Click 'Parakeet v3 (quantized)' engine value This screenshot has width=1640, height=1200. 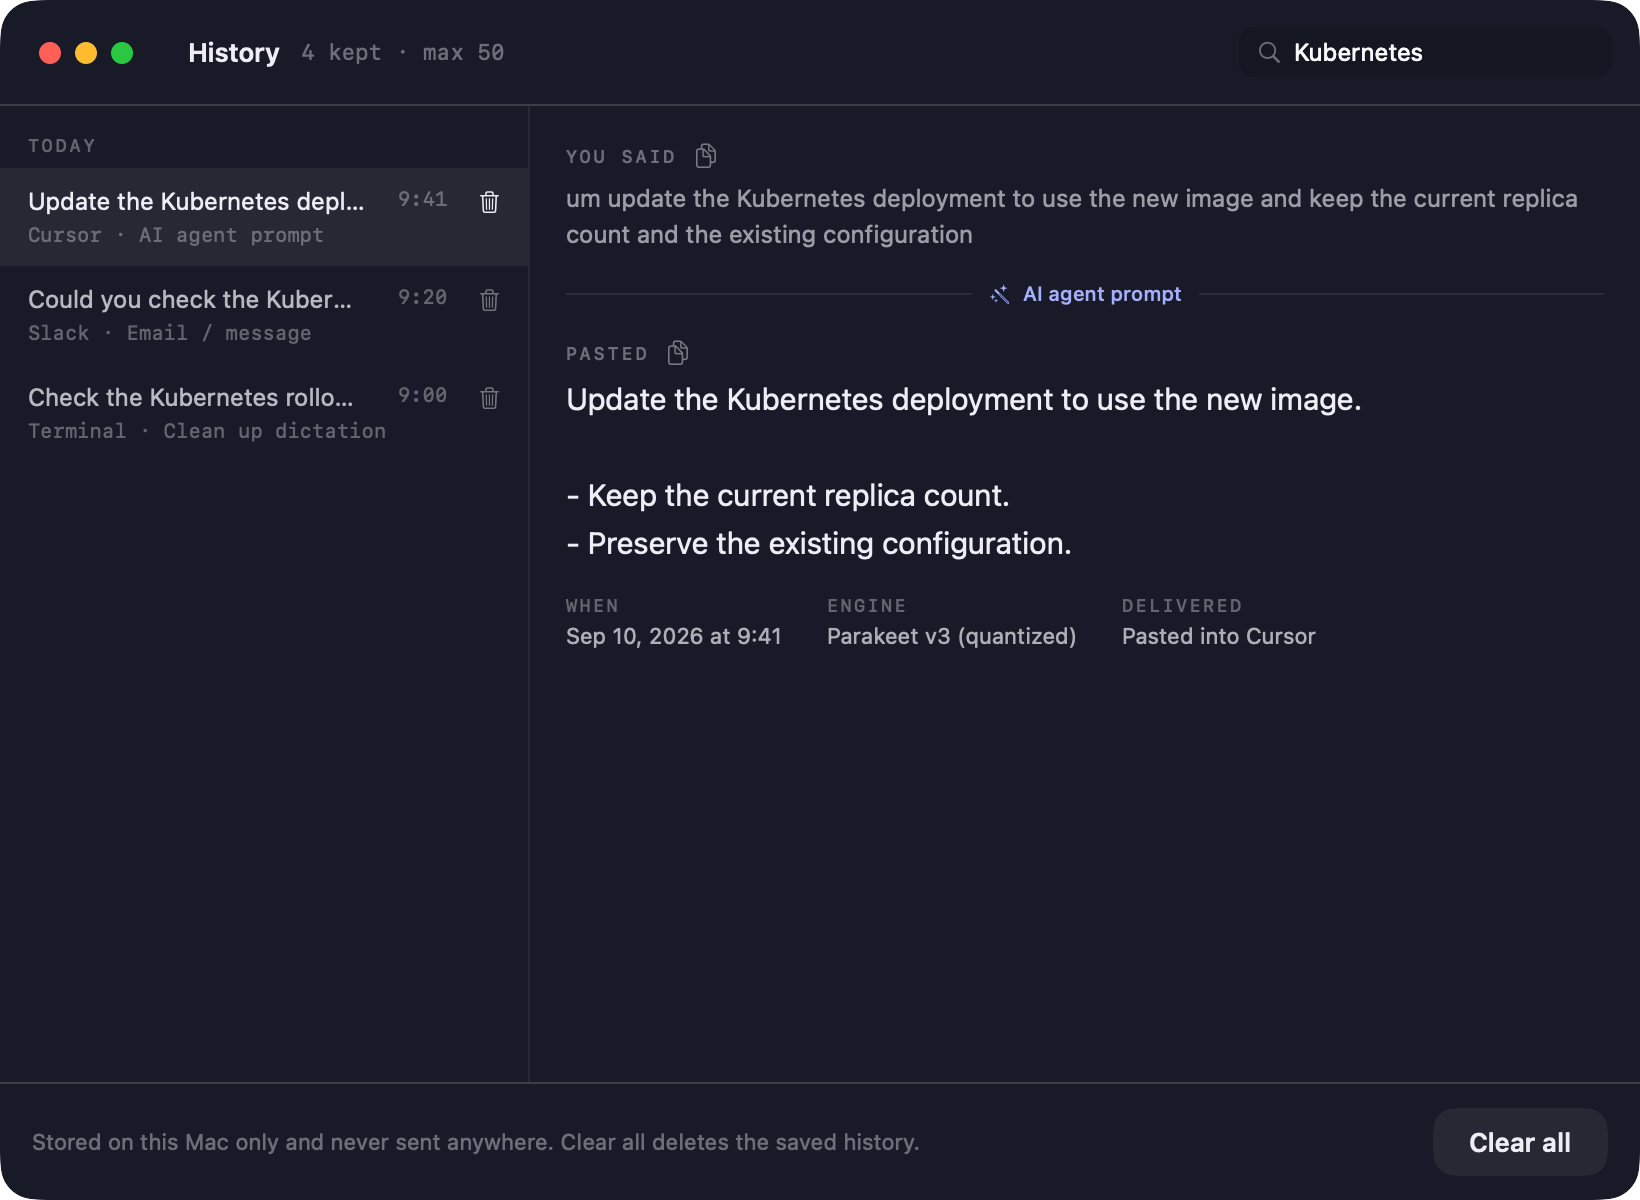coord(951,636)
